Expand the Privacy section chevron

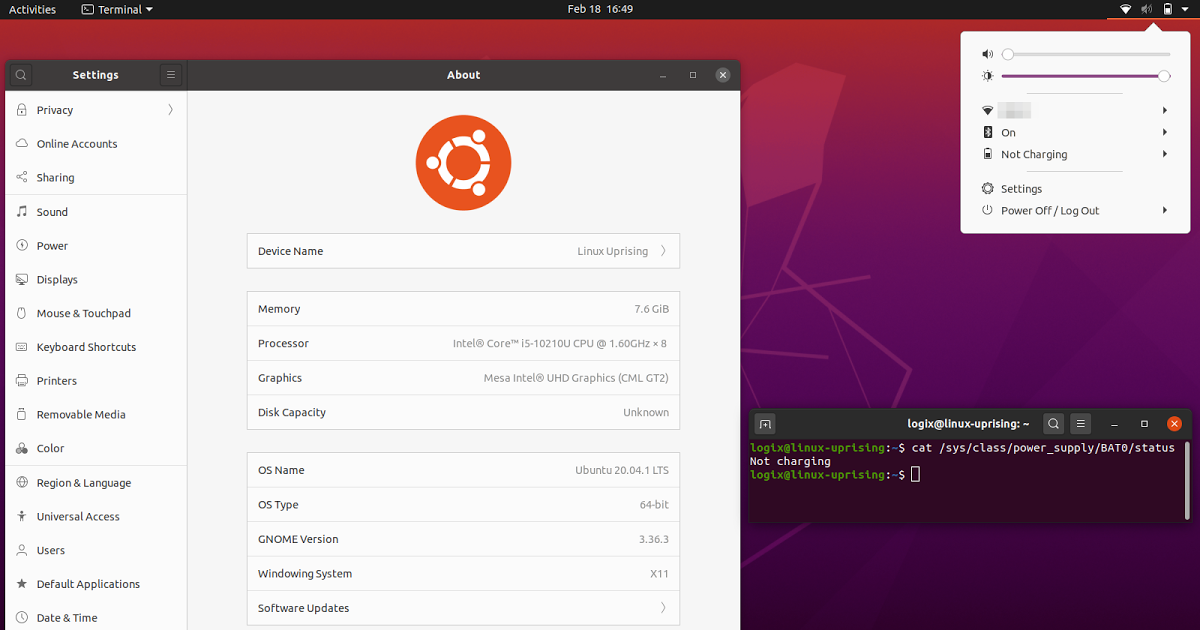(x=170, y=110)
